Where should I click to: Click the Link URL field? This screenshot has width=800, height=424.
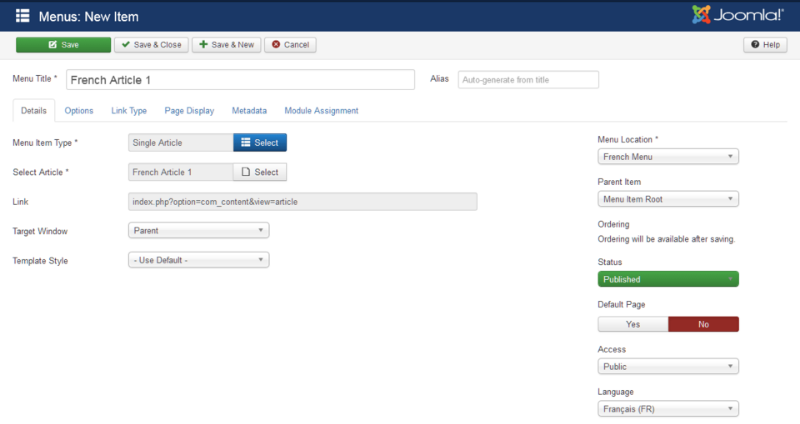coord(303,202)
